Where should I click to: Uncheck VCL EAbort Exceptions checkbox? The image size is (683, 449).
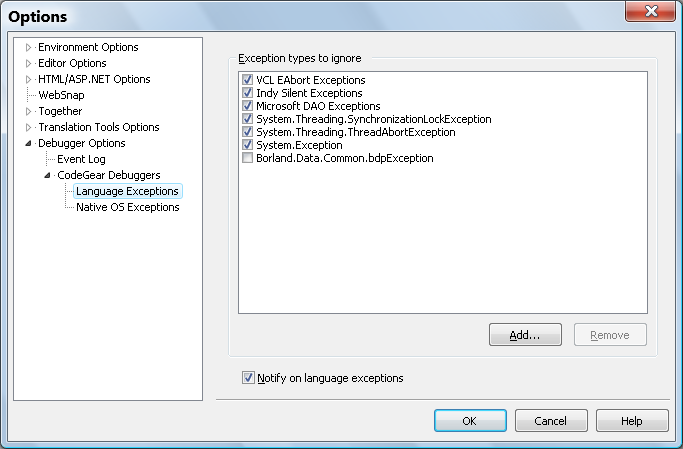tap(247, 80)
